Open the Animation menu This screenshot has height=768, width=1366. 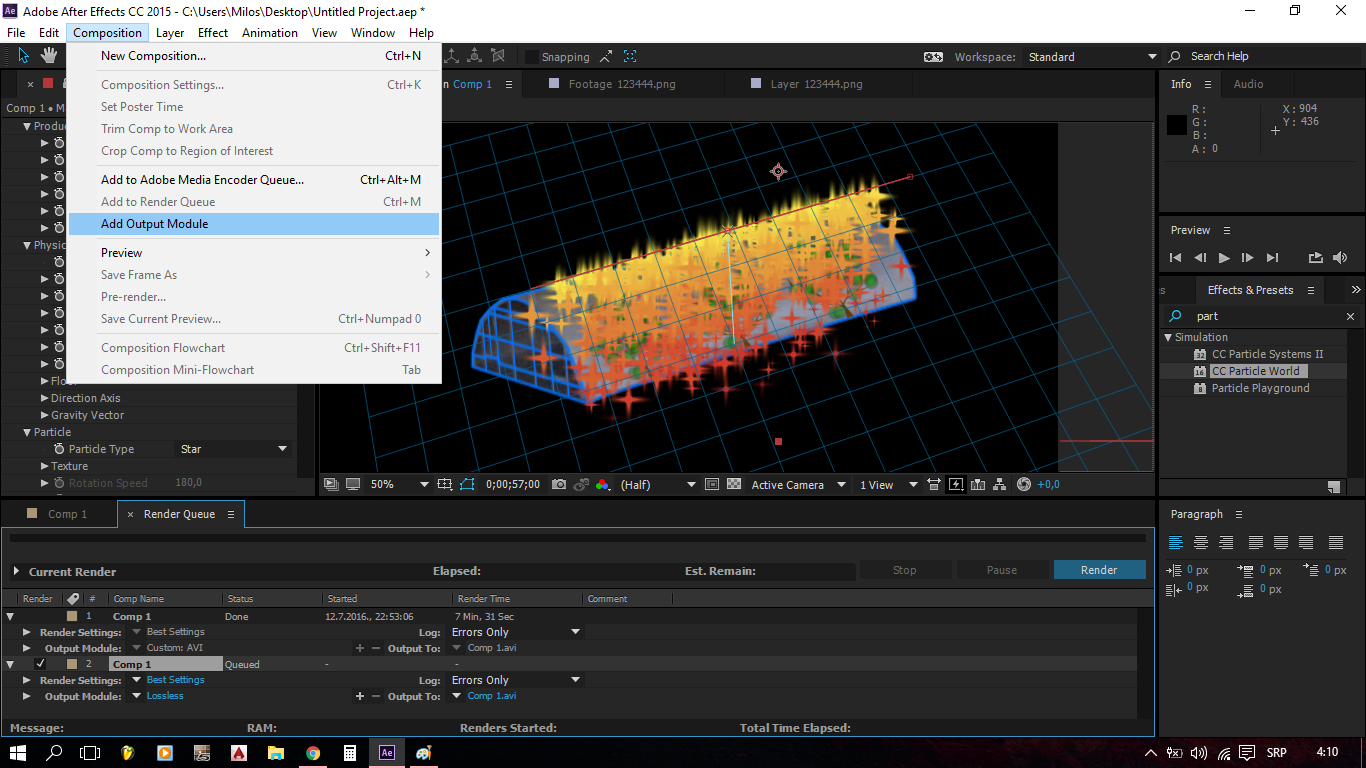[270, 33]
